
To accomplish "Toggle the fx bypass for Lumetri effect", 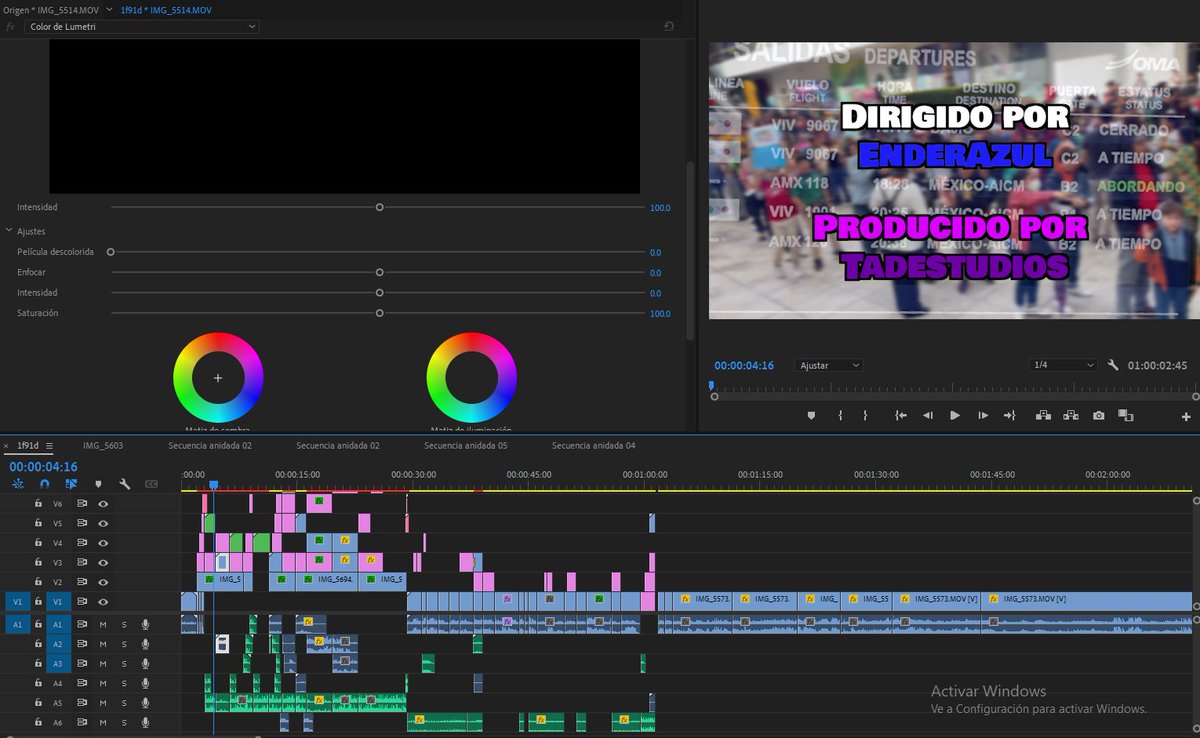I will [11, 26].
